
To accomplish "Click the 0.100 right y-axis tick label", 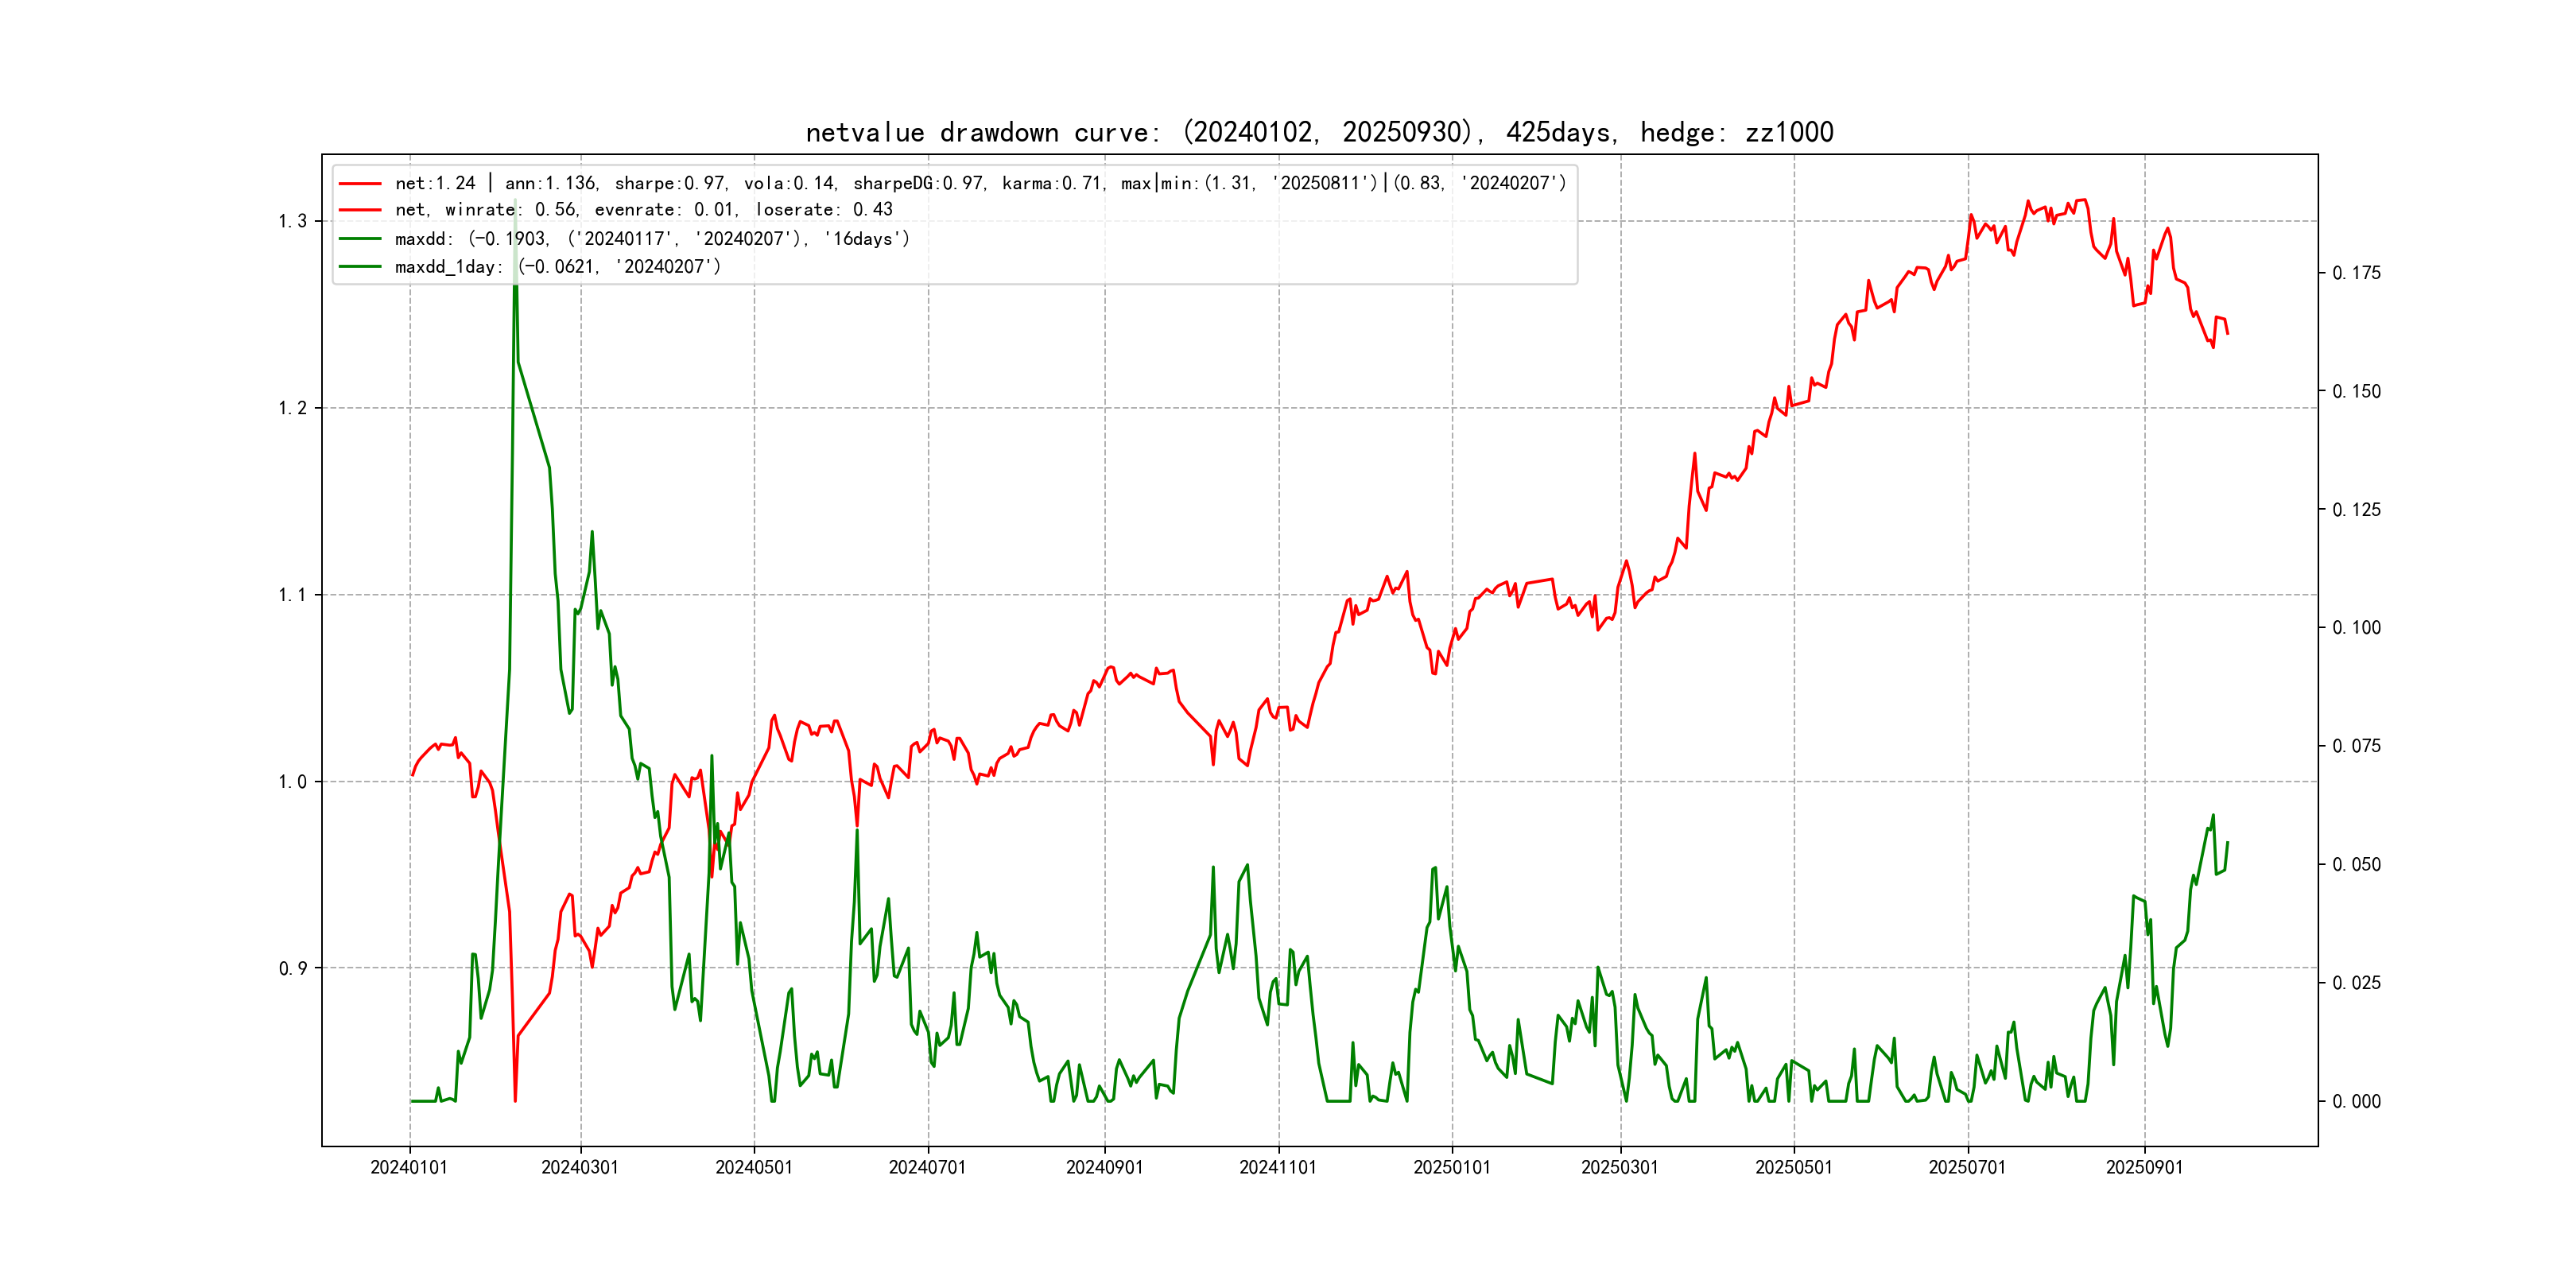I will click(2356, 628).
